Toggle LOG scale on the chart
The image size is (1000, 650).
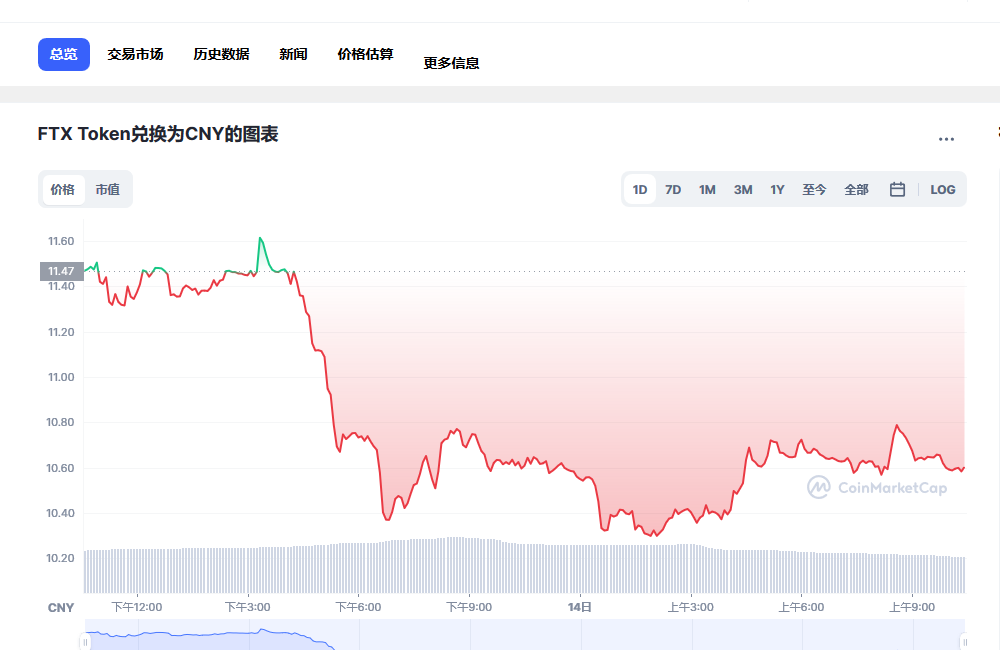(x=943, y=189)
